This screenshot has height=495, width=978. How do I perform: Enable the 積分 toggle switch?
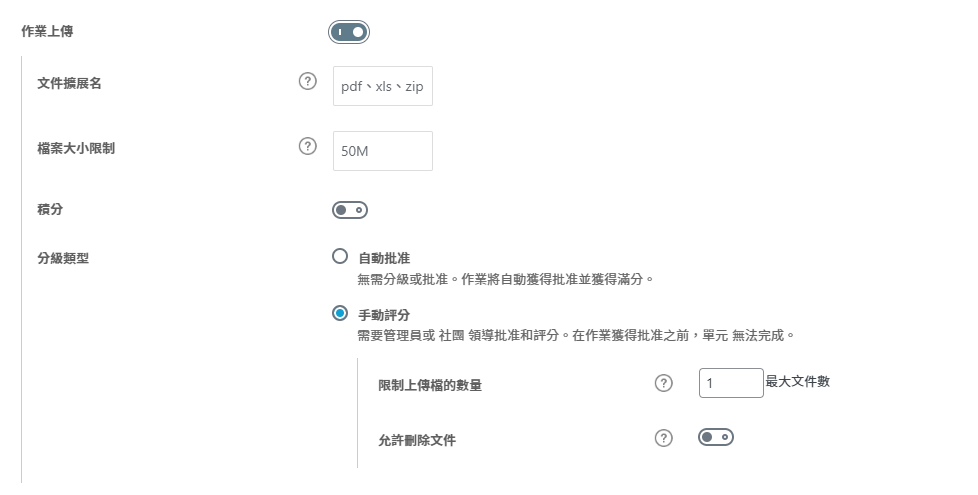tap(350, 210)
